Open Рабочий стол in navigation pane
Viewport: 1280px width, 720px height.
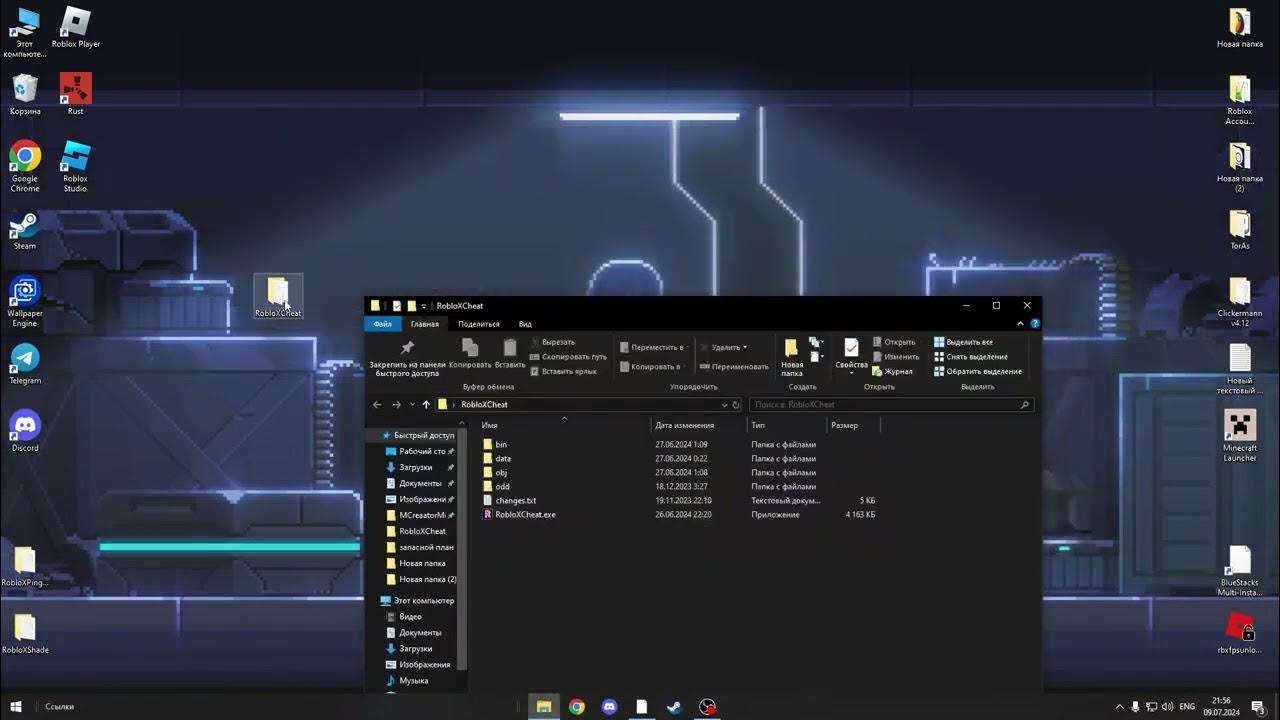[422, 451]
